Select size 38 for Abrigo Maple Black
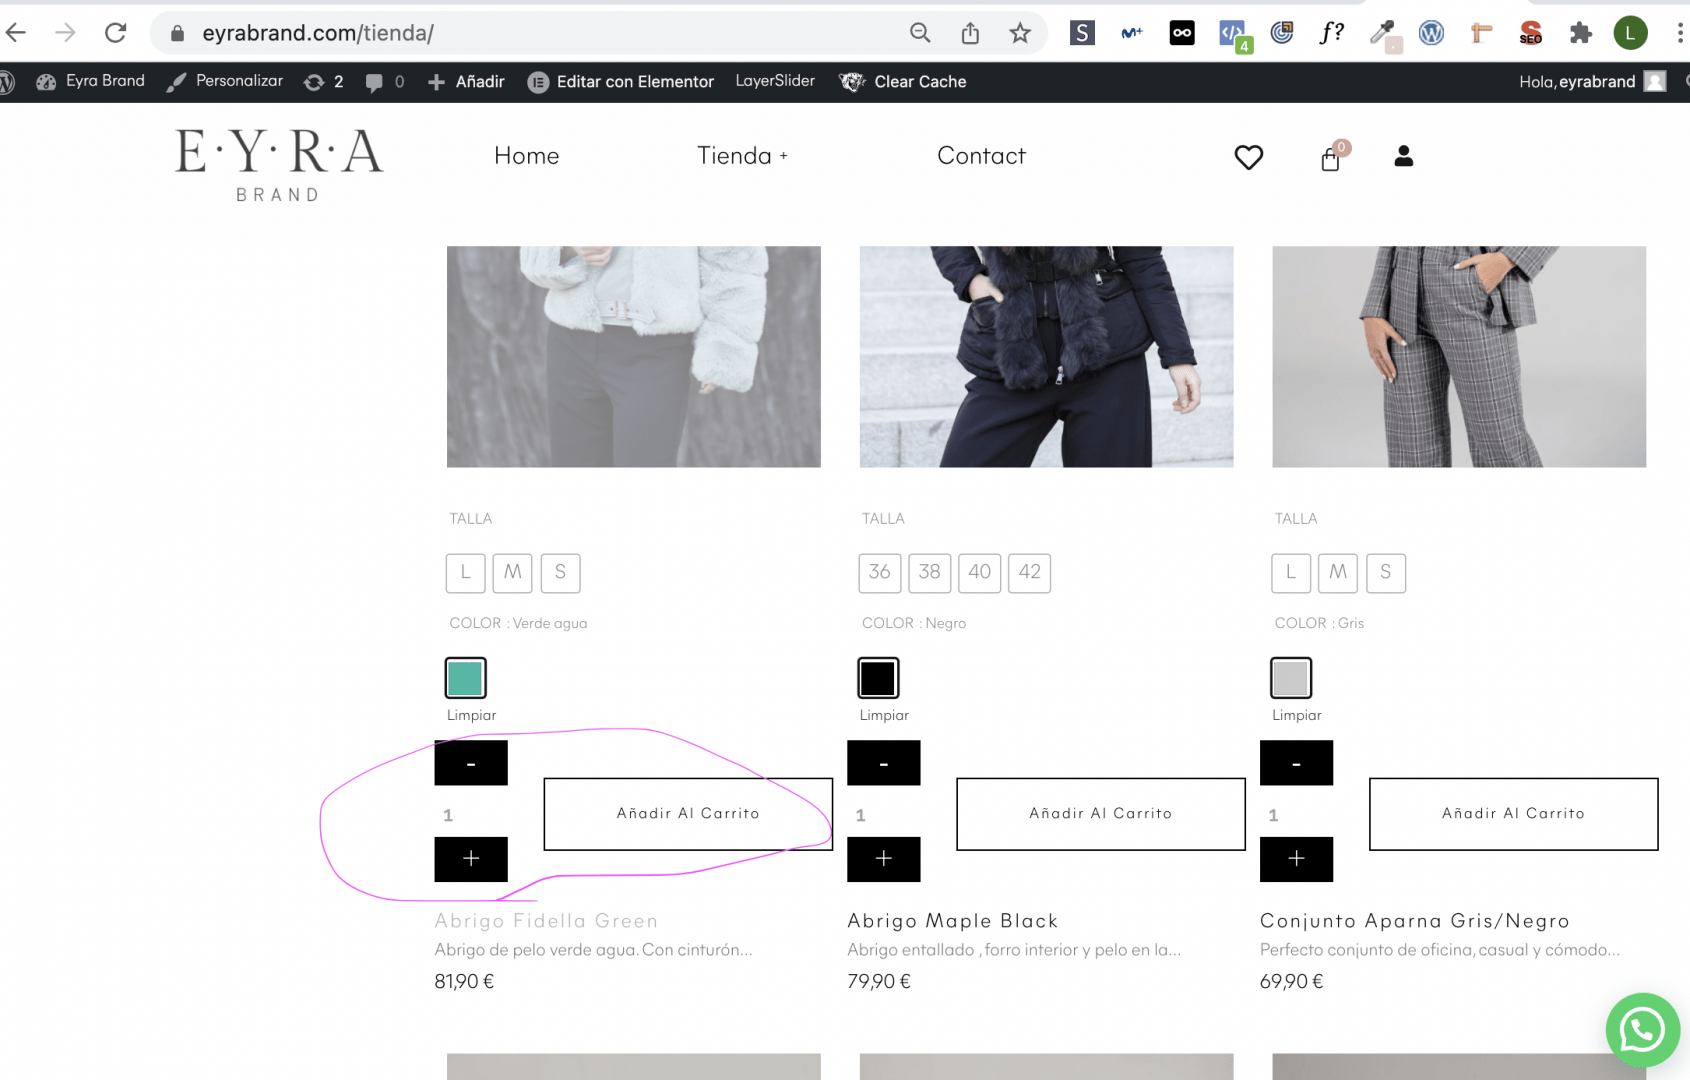Screen dimensions: 1690x1080 930,573
